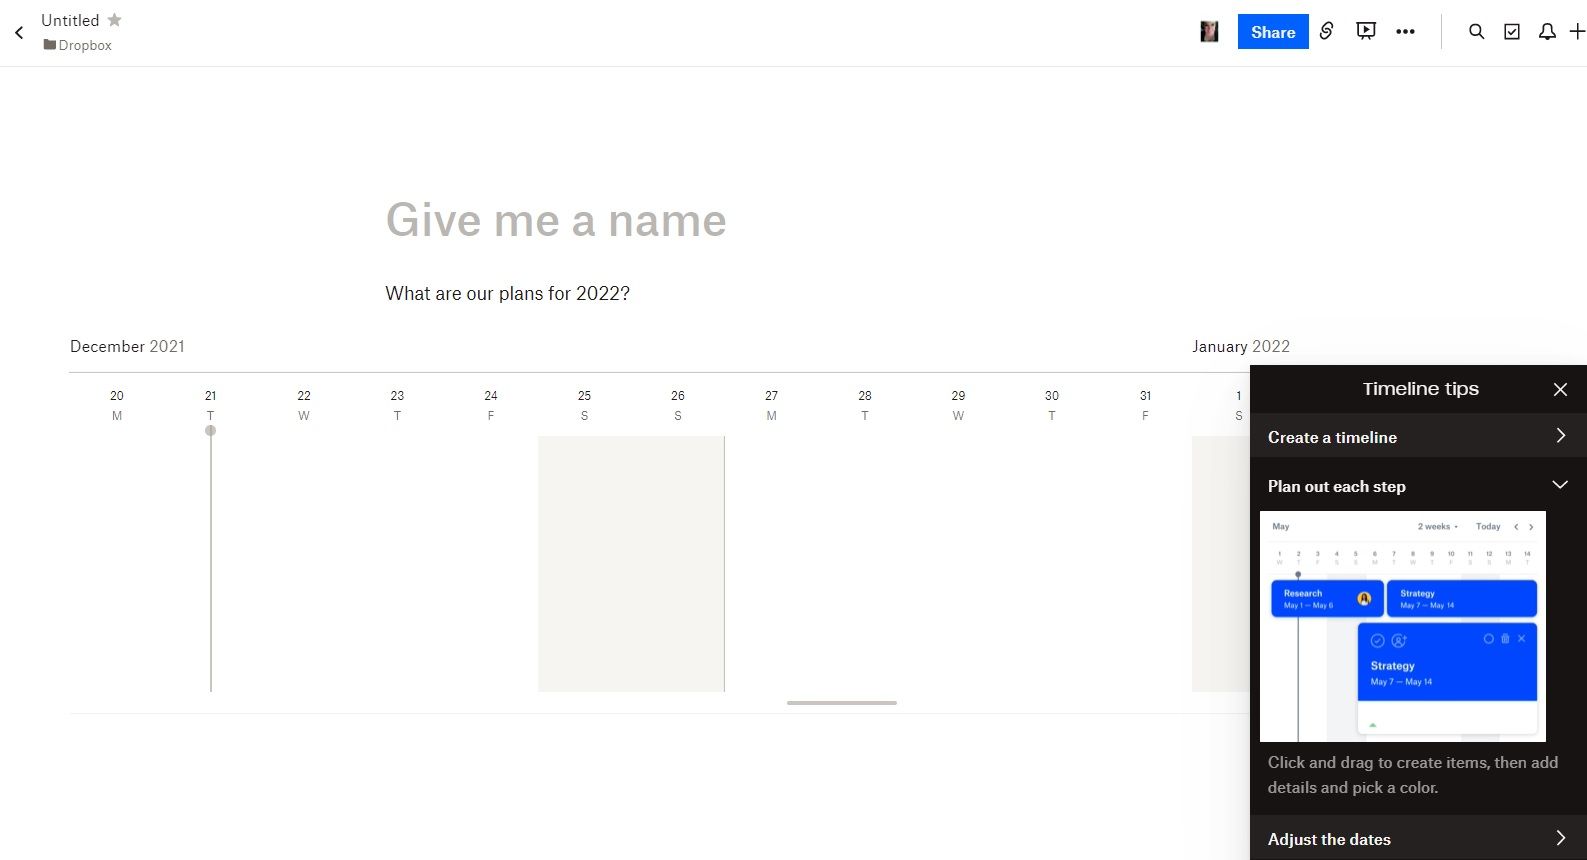This screenshot has height=860, width=1587.
Task: Click the back arrow icon
Action: [x=19, y=33]
